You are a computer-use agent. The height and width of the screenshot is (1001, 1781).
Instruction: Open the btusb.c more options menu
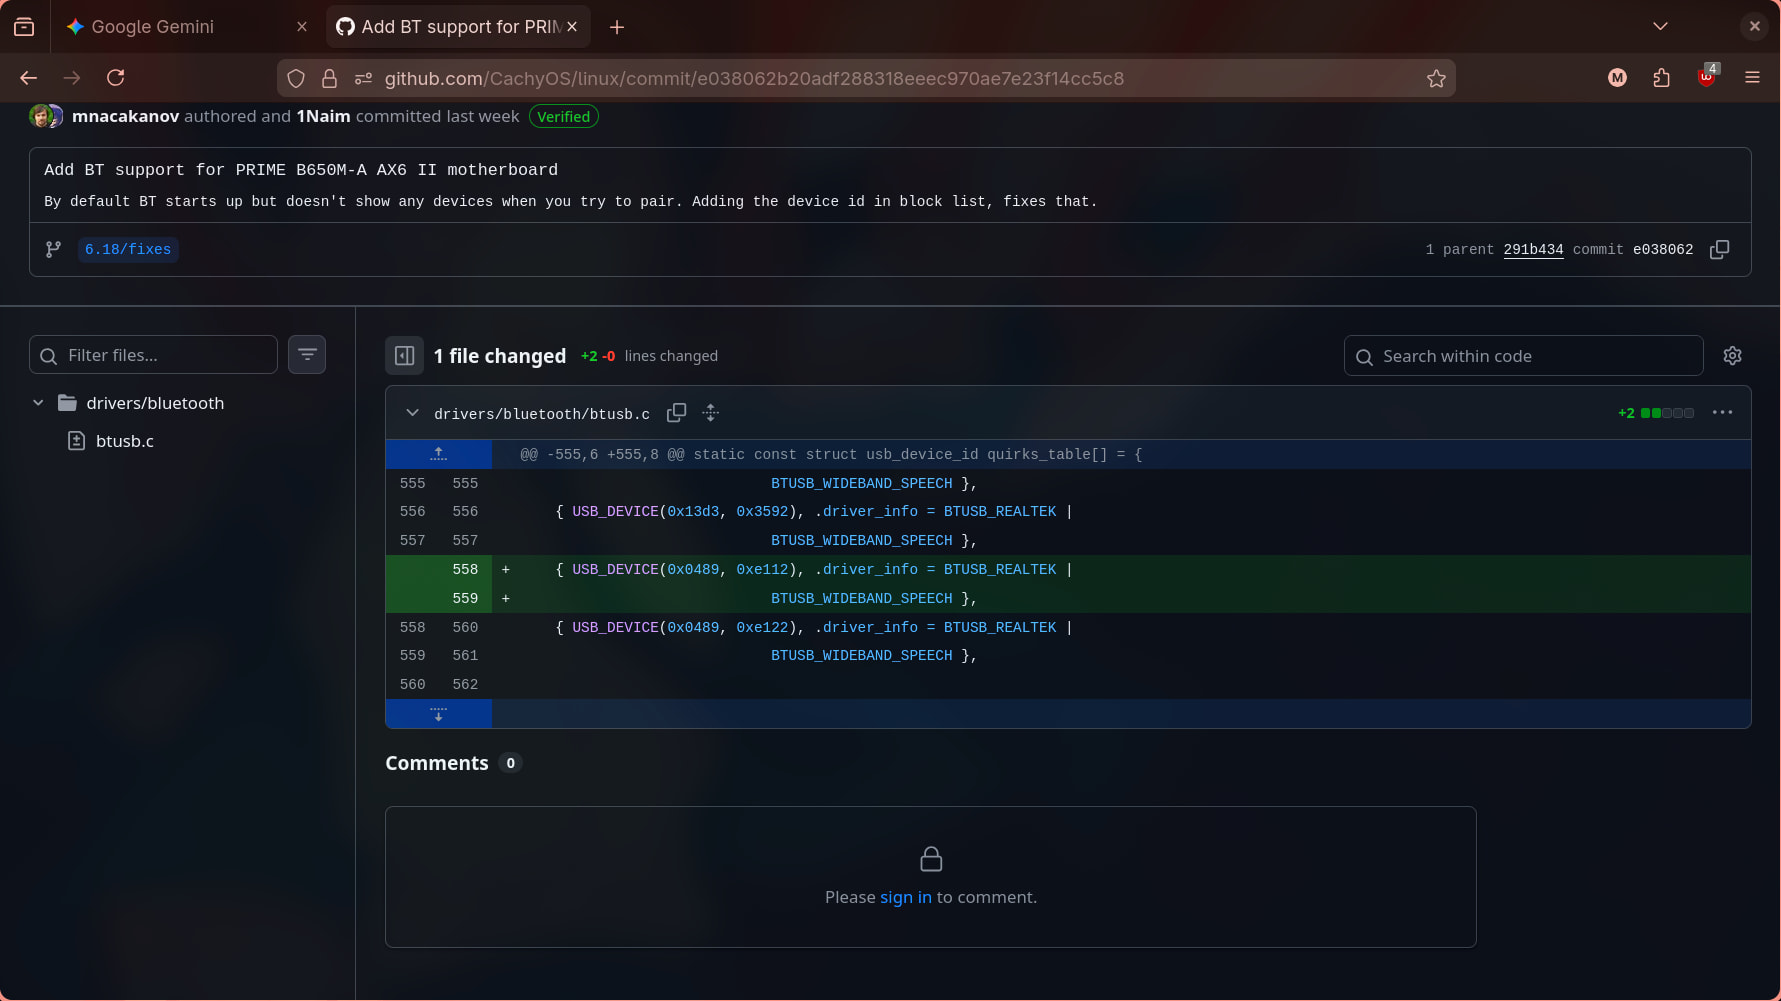coord(1722,412)
